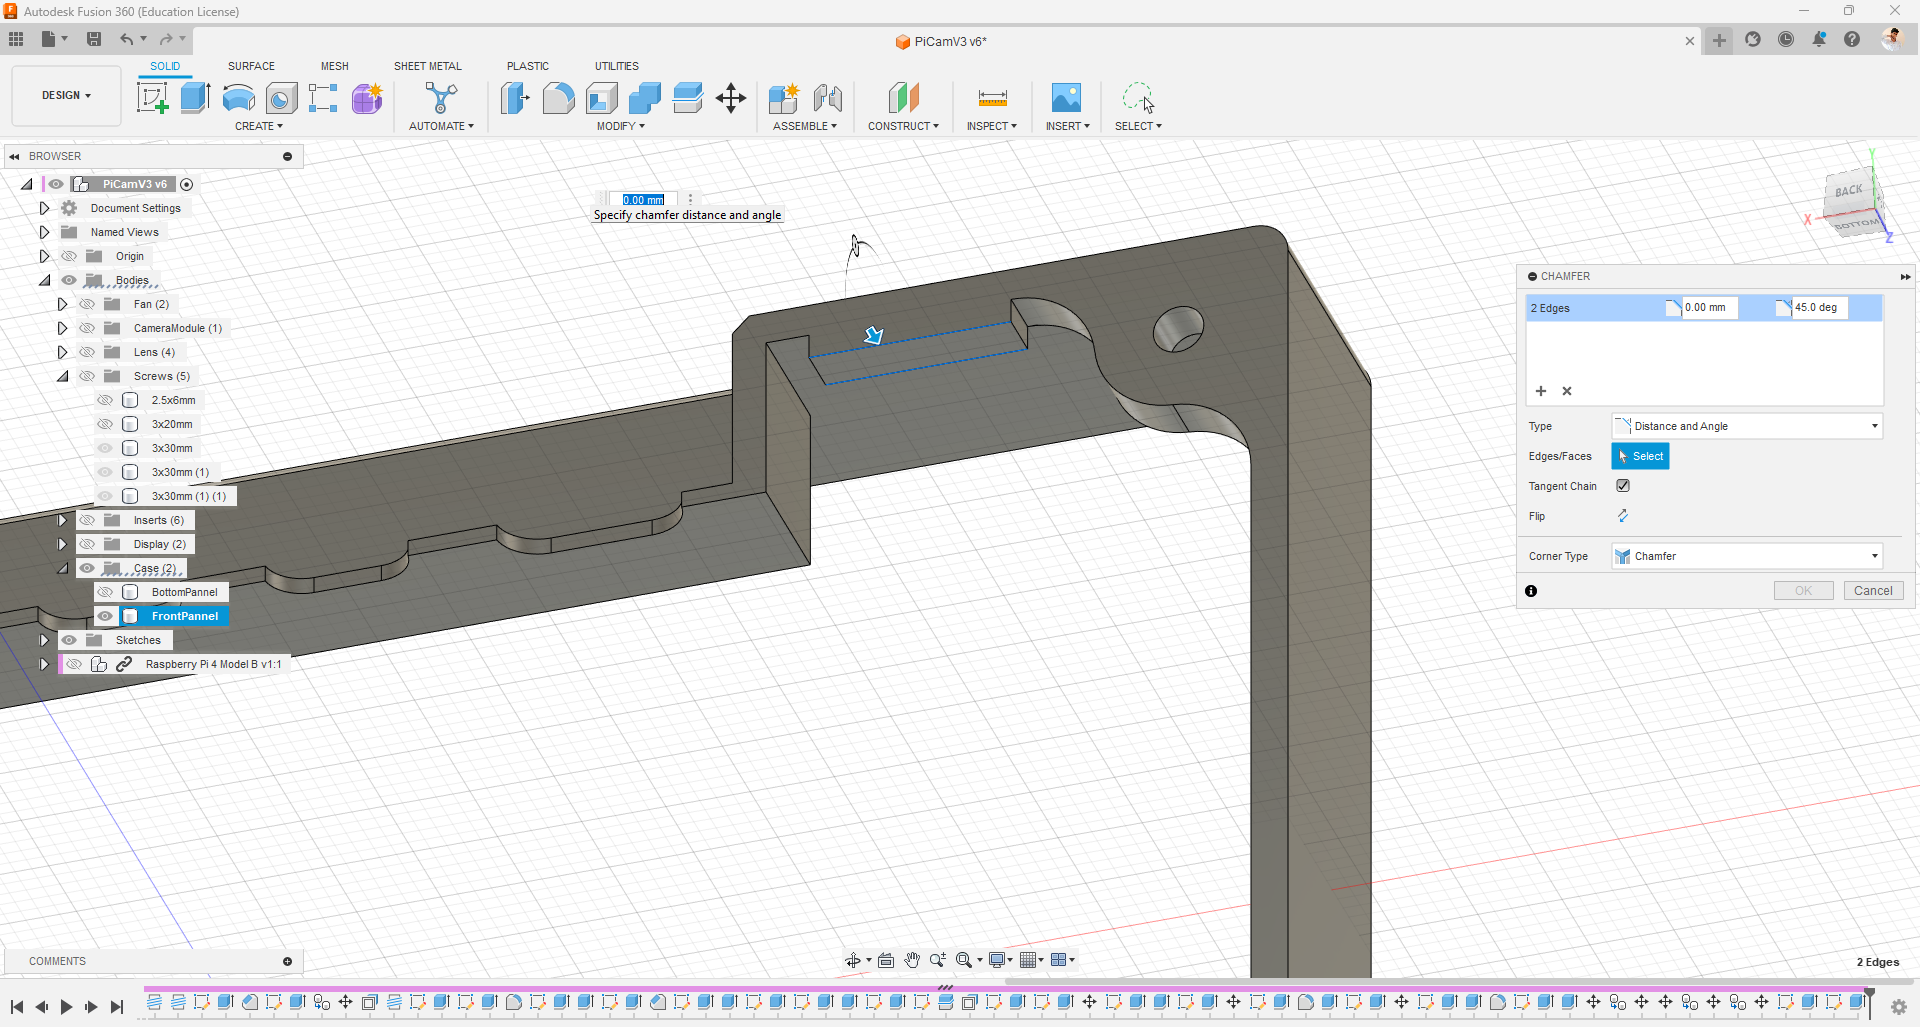Open timeline settings gear

tap(1899, 1007)
